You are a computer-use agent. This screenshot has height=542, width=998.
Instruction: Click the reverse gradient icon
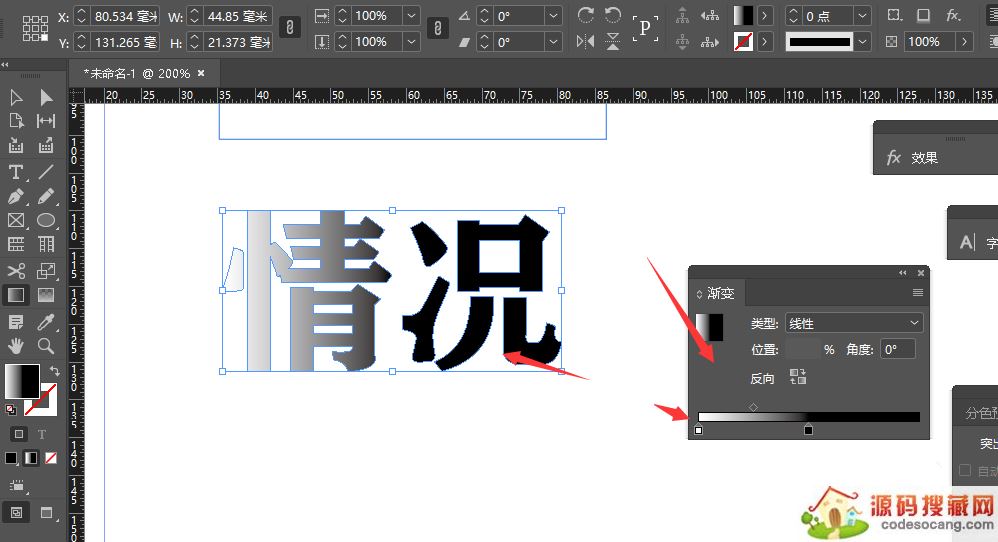[x=798, y=377]
